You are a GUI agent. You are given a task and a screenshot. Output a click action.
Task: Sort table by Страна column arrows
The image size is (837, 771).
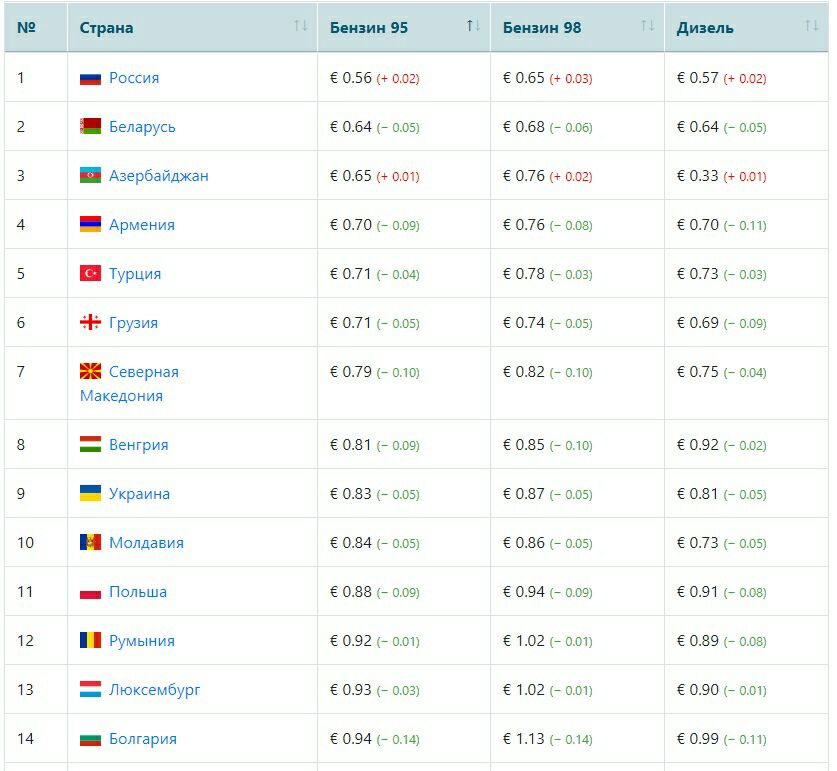(300, 26)
